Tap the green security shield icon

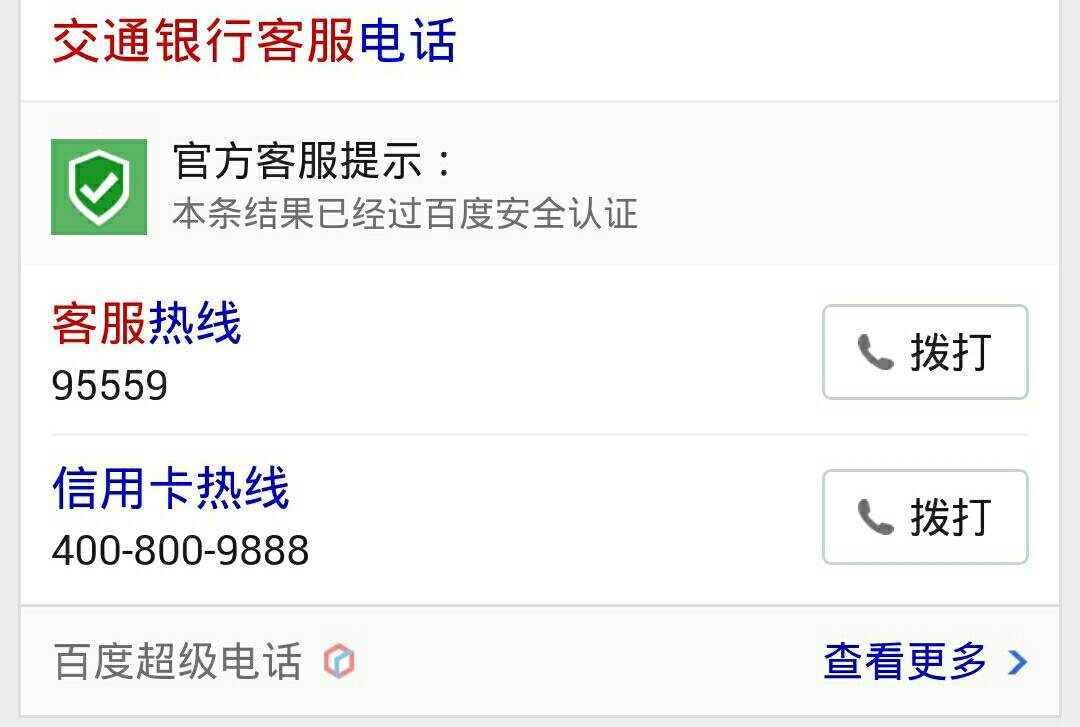98,187
